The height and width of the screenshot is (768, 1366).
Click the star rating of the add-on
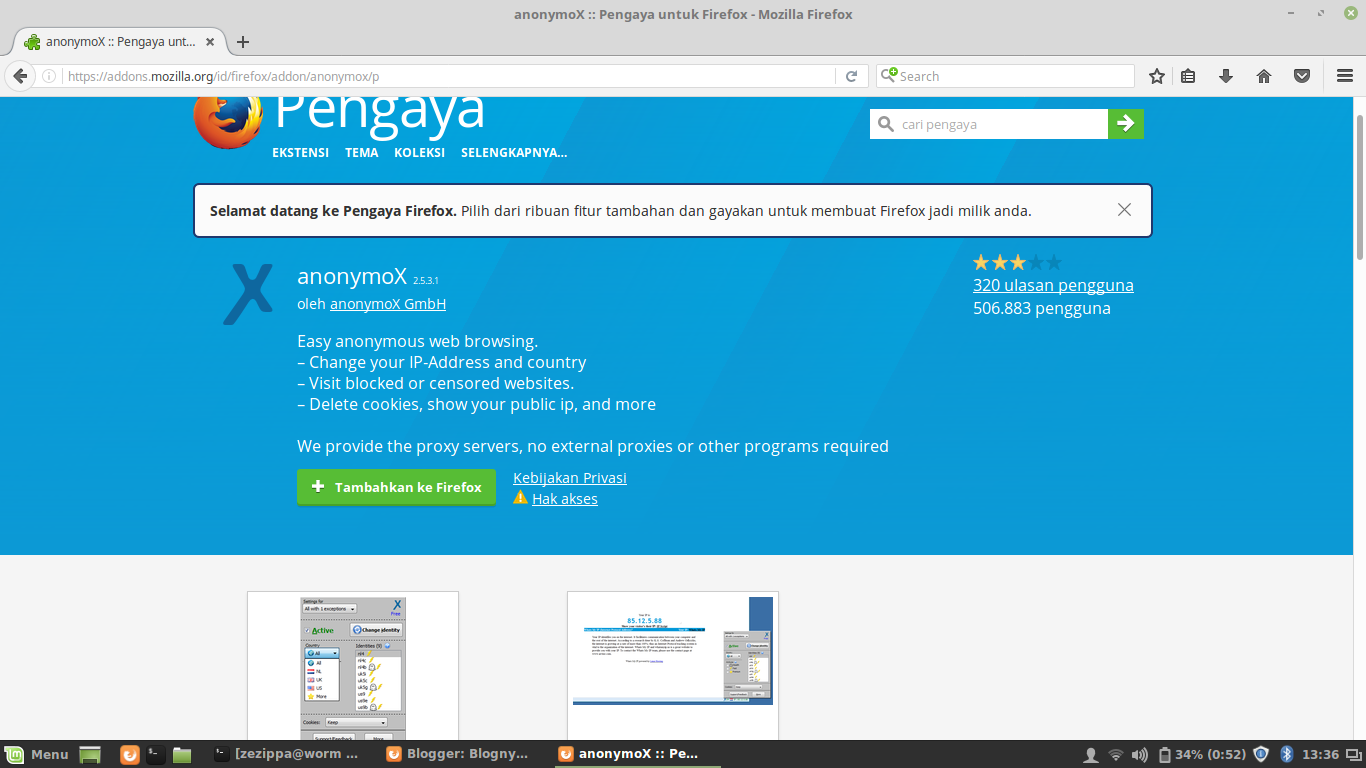click(x=1017, y=262)
